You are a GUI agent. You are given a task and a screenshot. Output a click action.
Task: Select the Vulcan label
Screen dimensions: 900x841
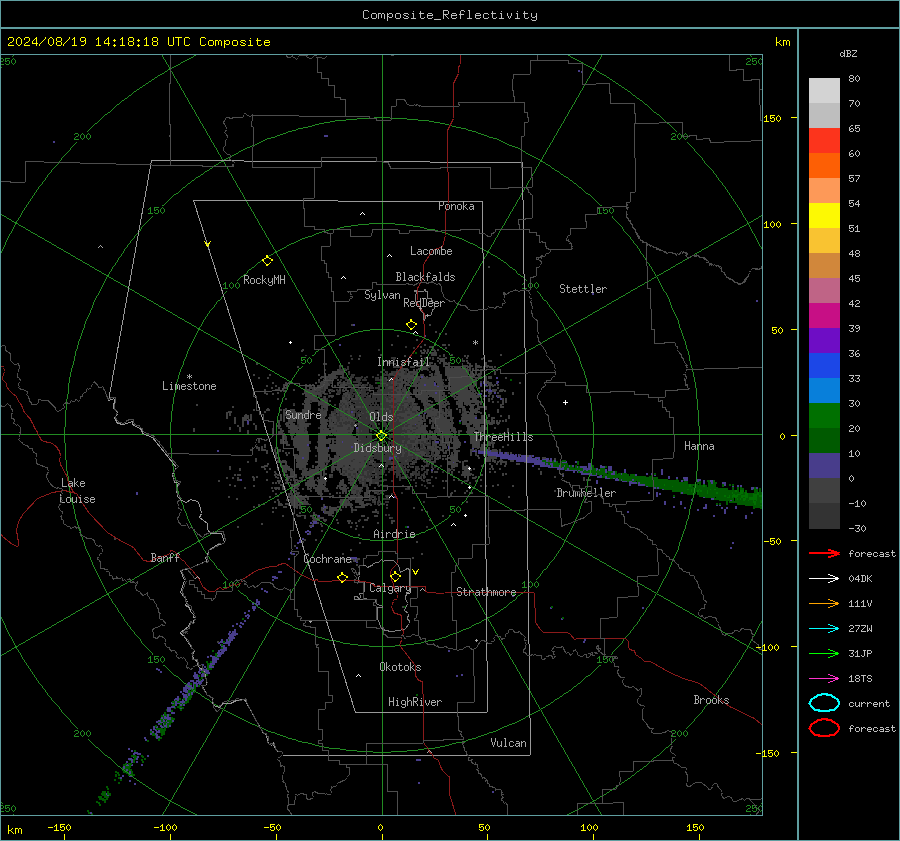coord(508,743)
